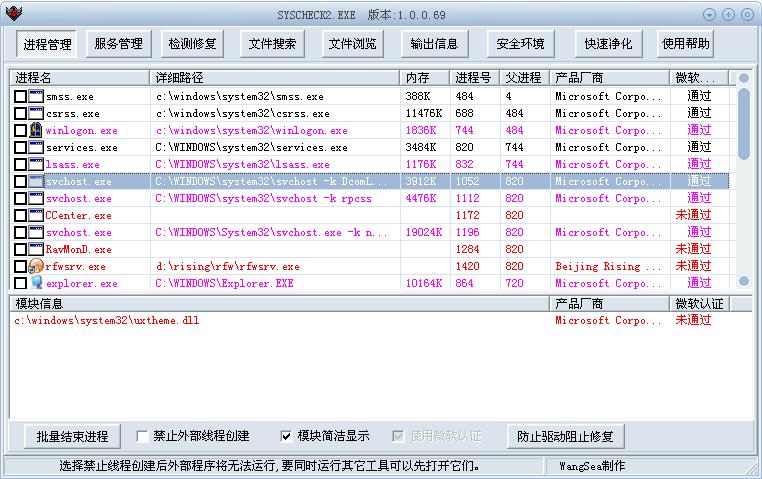The width and height of the screenshot is (762, 479).
Task: Open the 服务管理 tab
Action: point(119,44)
